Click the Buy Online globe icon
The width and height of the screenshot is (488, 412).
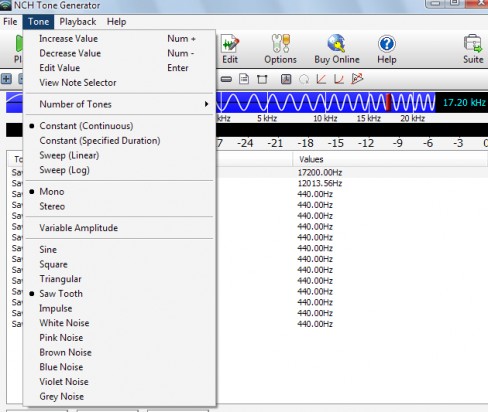click(337, 49)
